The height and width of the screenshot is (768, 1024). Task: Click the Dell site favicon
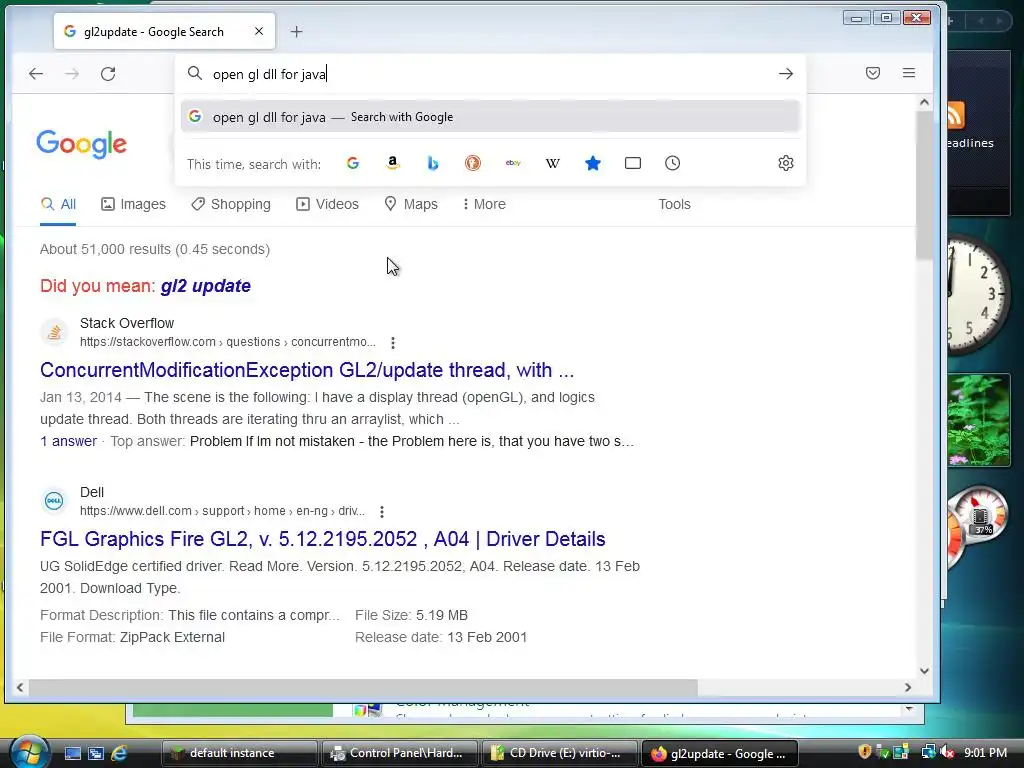click(54, 502)
